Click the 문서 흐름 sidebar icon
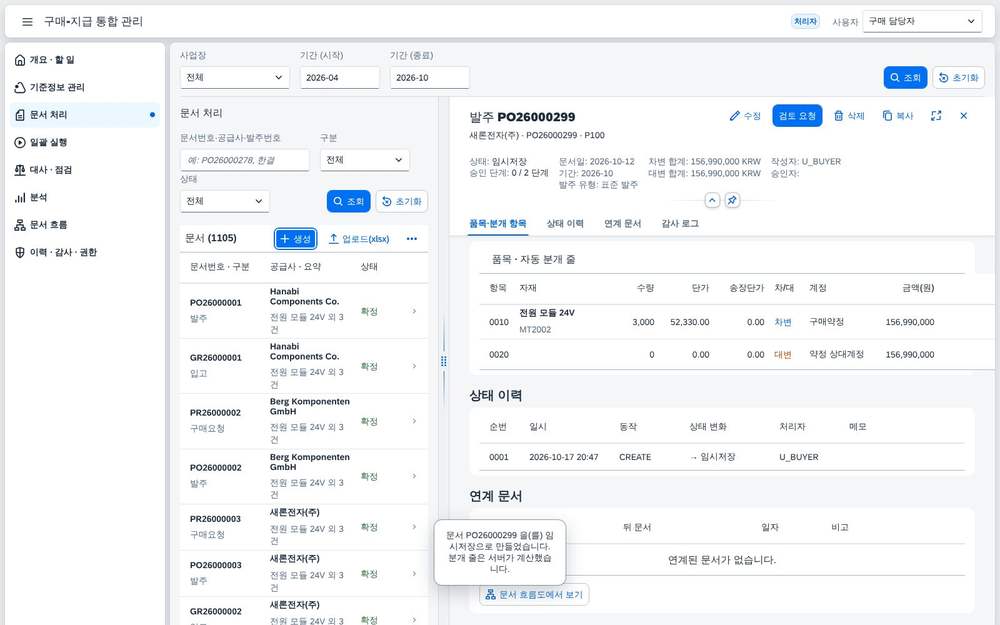Image resolution: width=1000 pixels, height=625 pixels. coord(20,224)
